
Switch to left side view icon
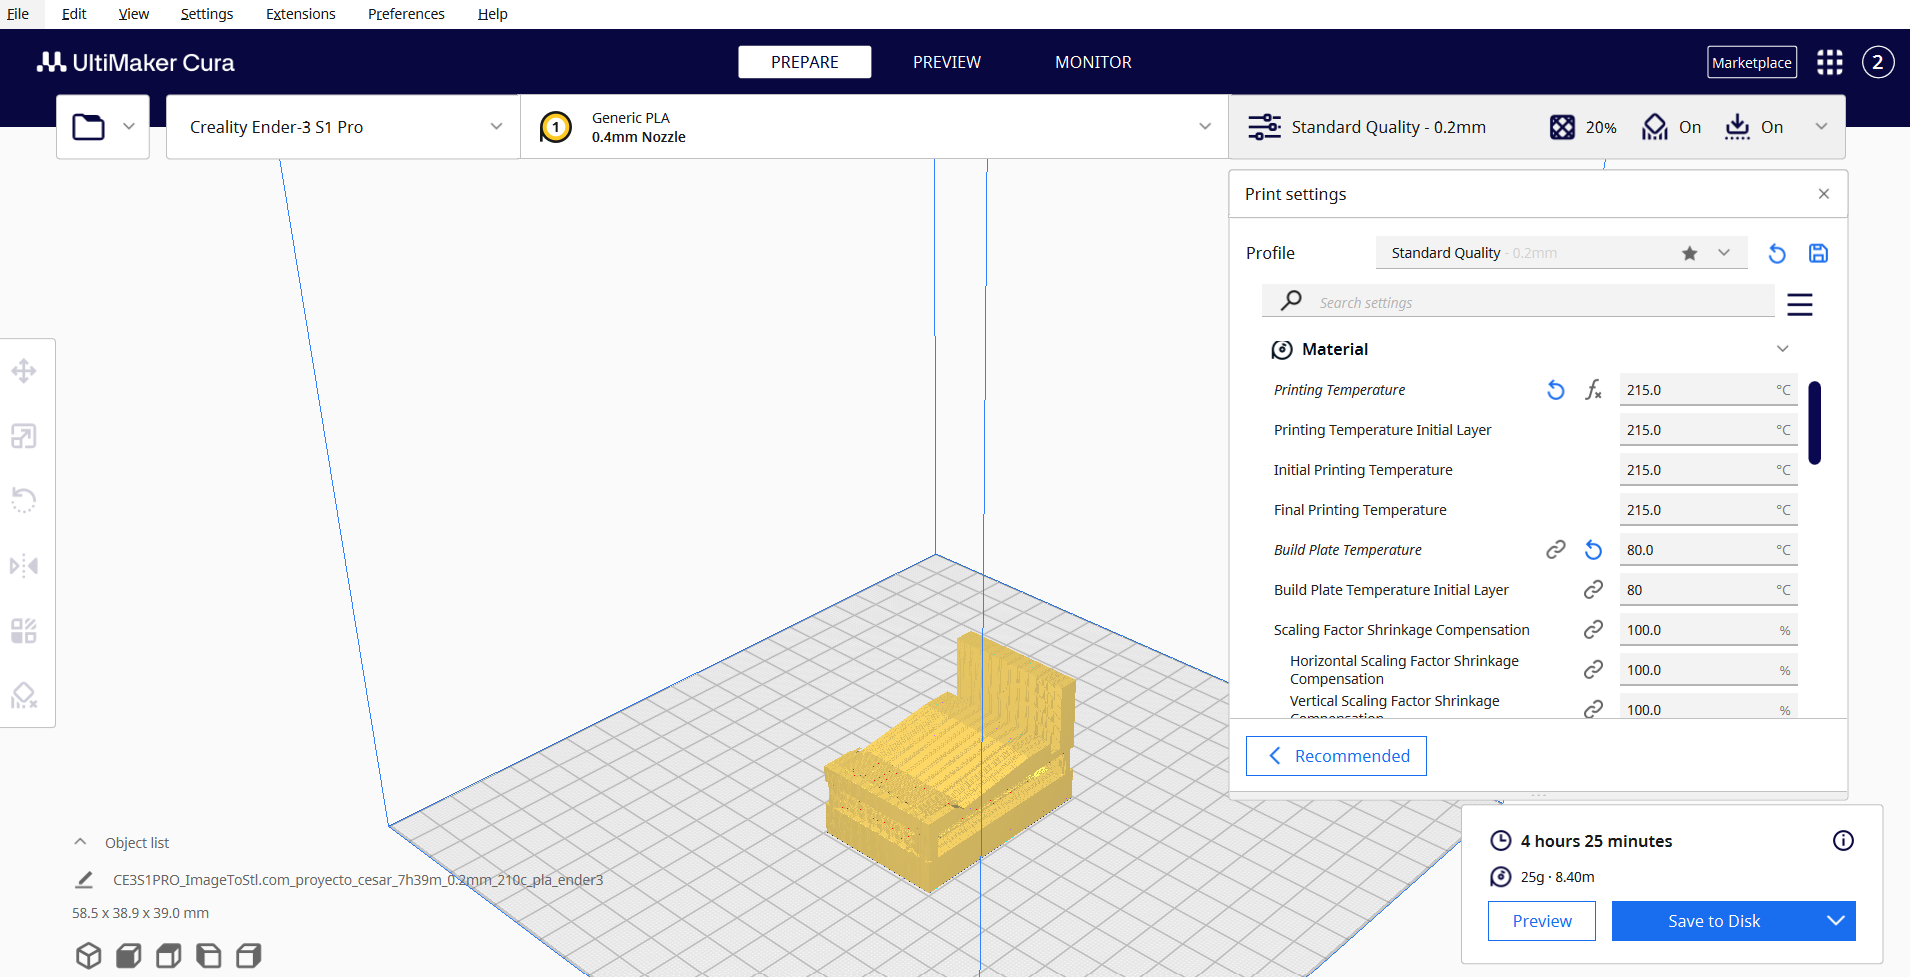coord(208,956)
